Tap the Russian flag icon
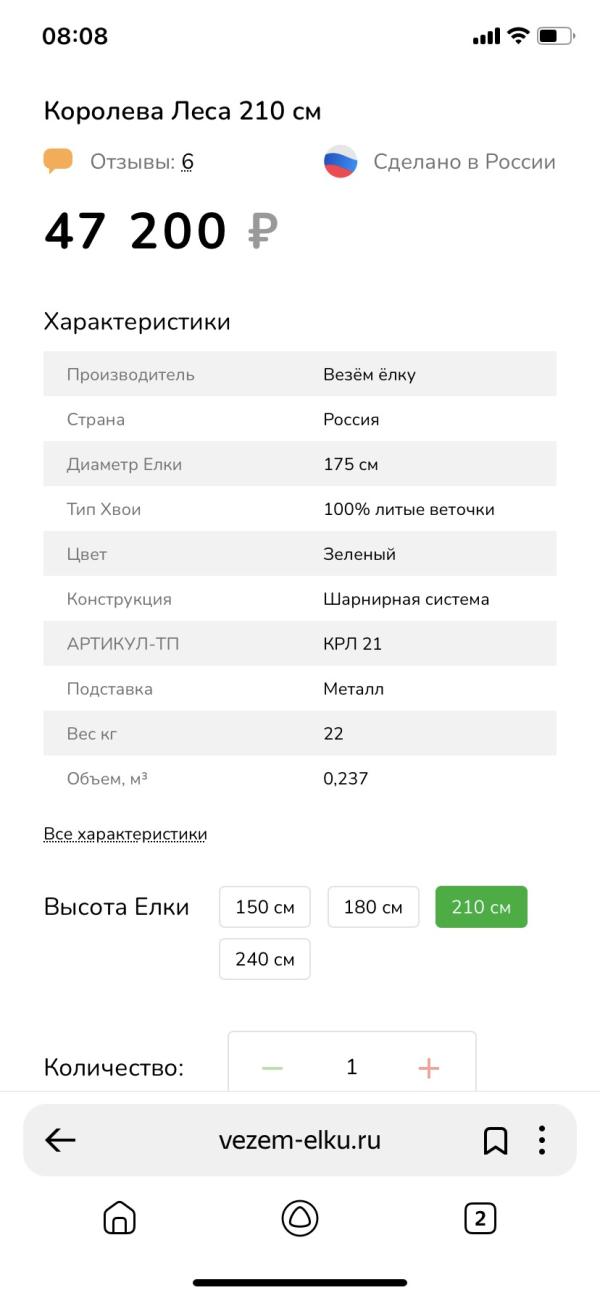The height and width of the screenshot is (1297, 600). click(x=341, y=162)
